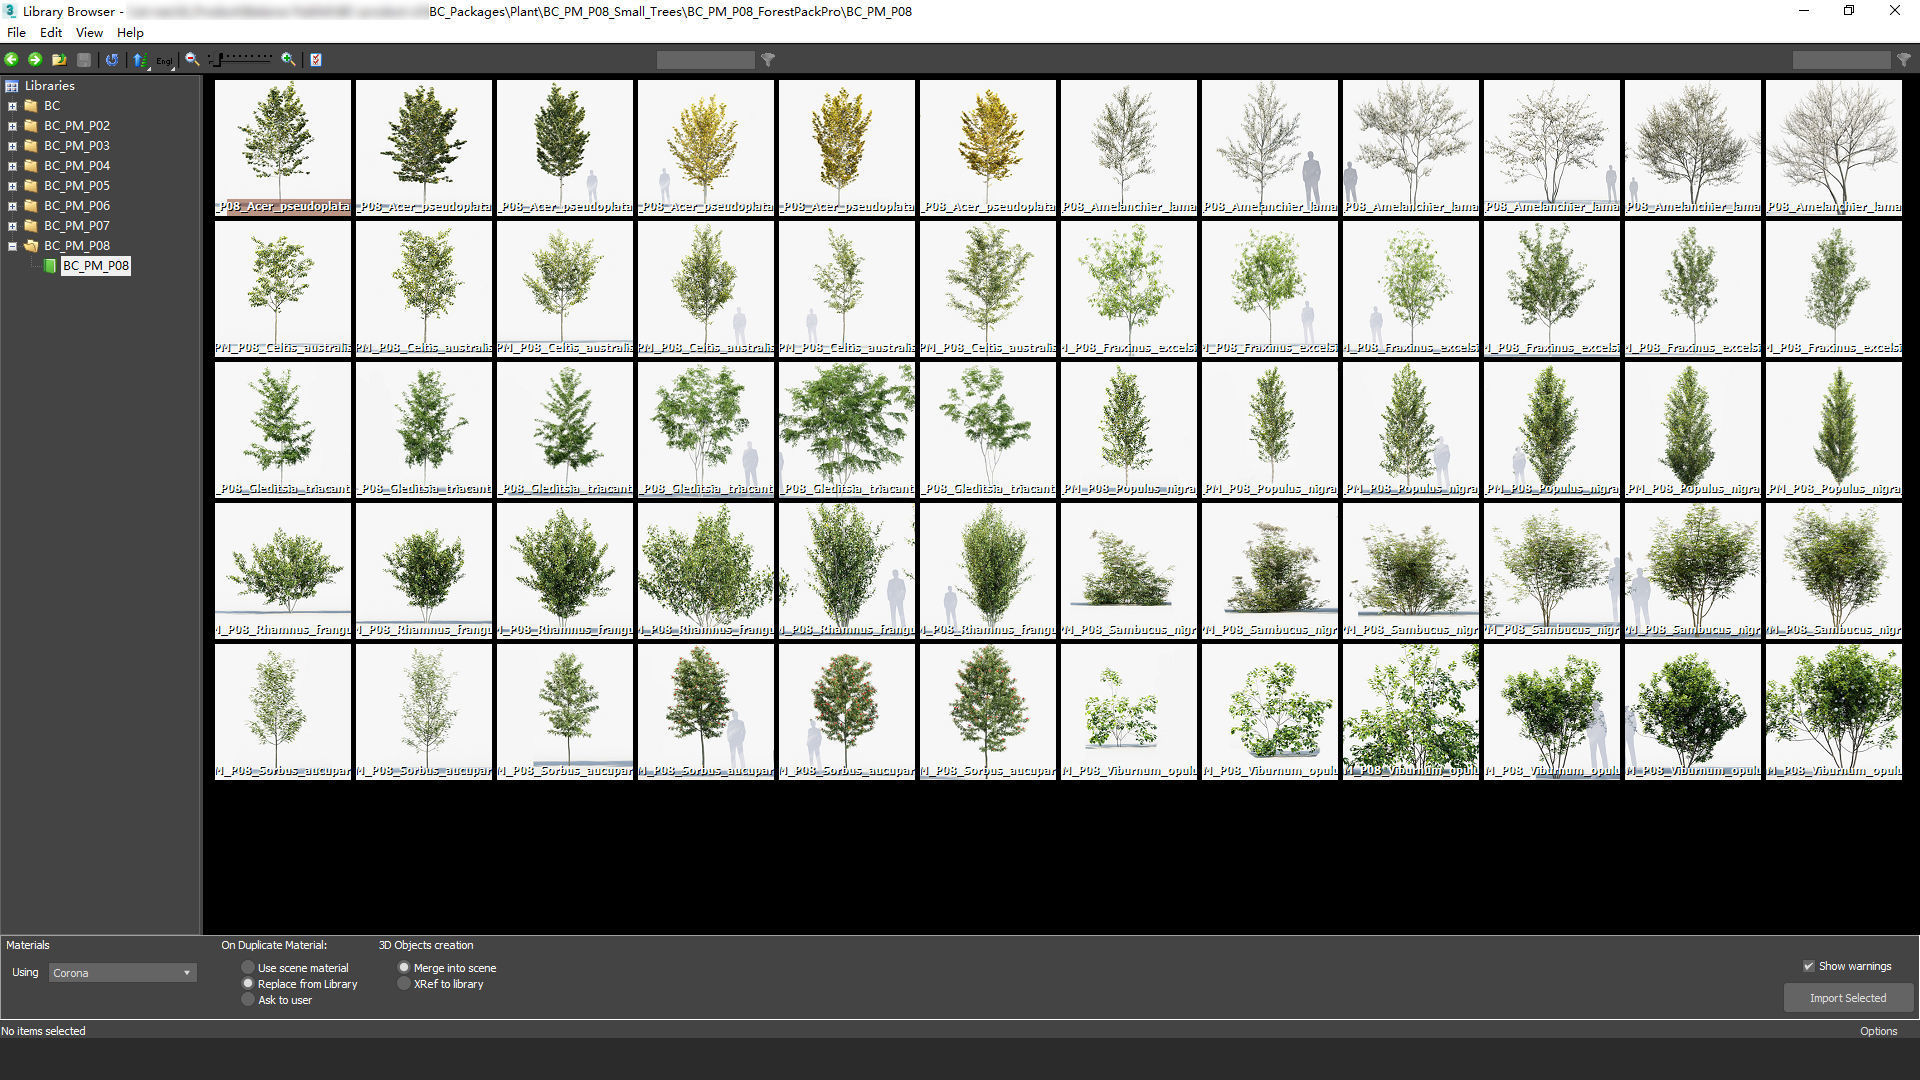Select first Acer_pseudoplata thumbnail (highlighted label)
1920x1080 pixels.
283,148
